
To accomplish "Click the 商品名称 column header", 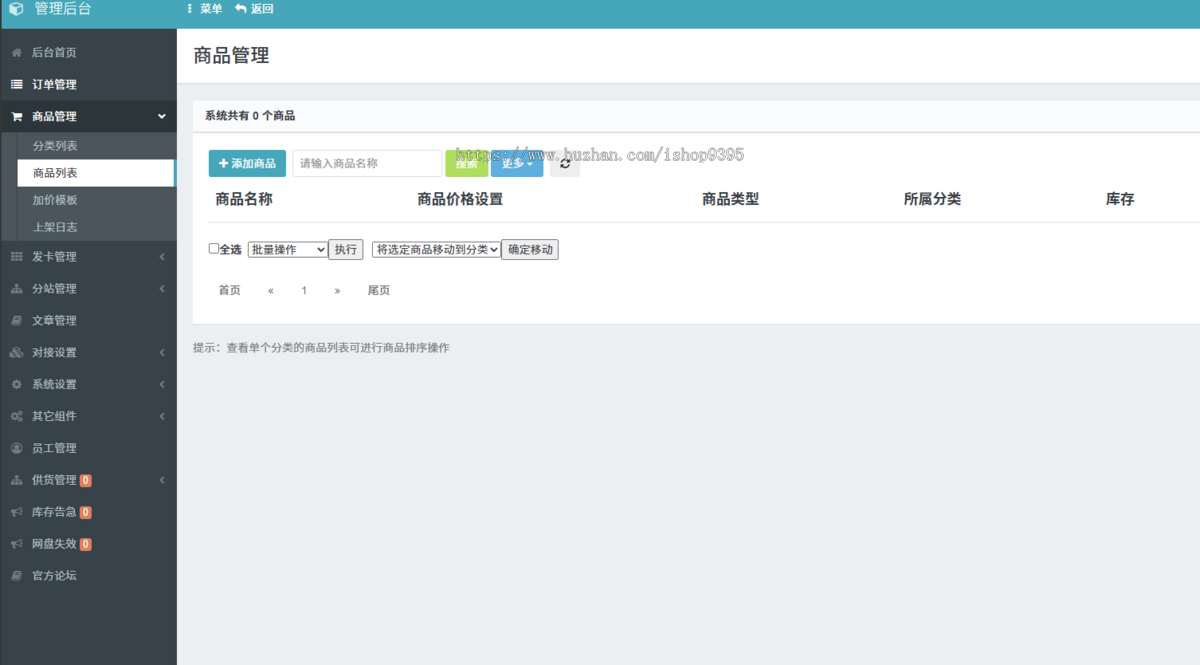I will 244,199.
